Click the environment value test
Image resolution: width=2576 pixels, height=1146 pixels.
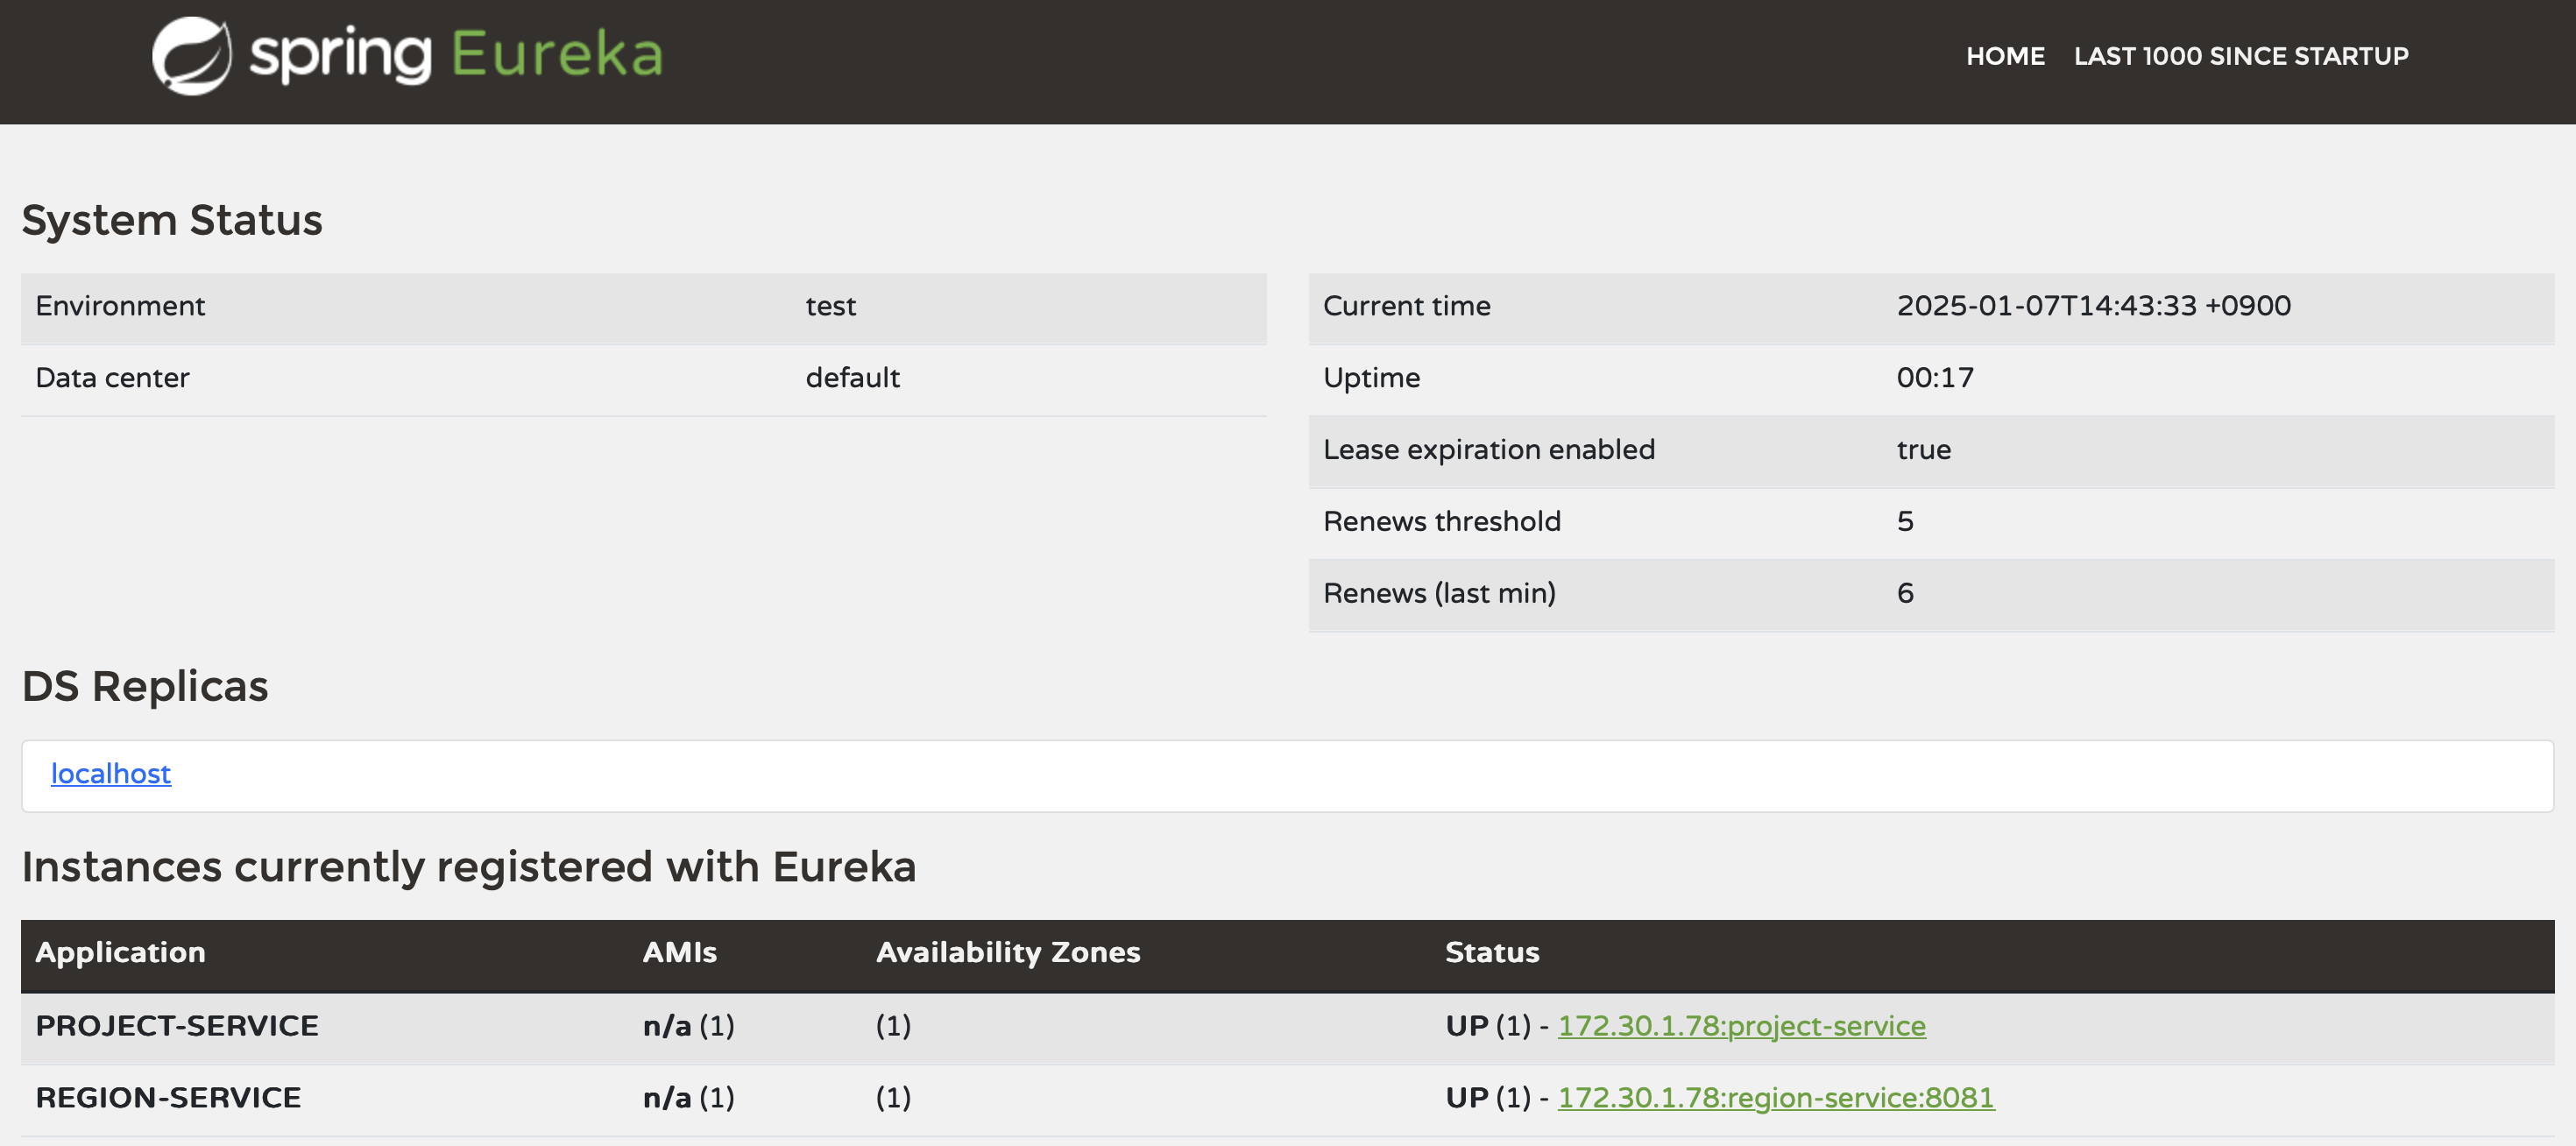click(831, 306)
